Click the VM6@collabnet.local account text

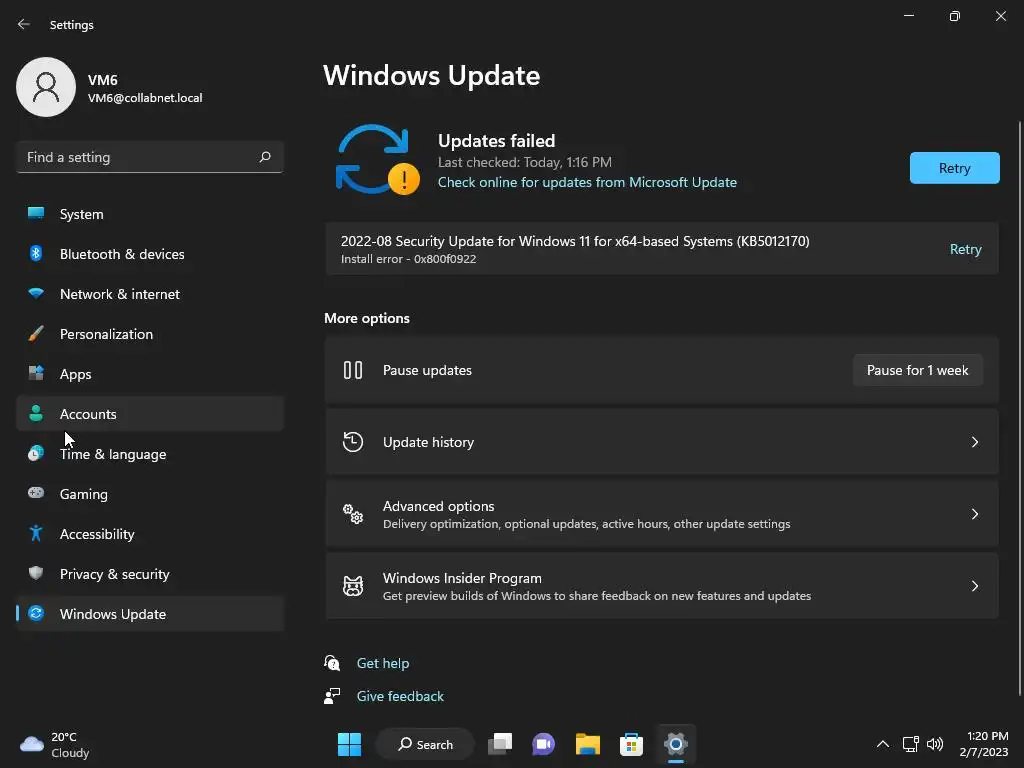[x=145, y=97]
